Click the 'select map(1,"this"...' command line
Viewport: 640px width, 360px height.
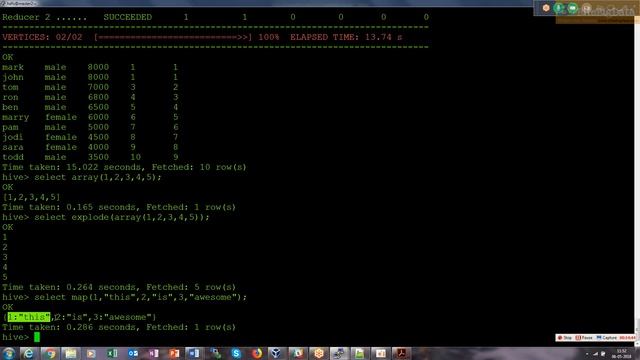click(140, 297)
